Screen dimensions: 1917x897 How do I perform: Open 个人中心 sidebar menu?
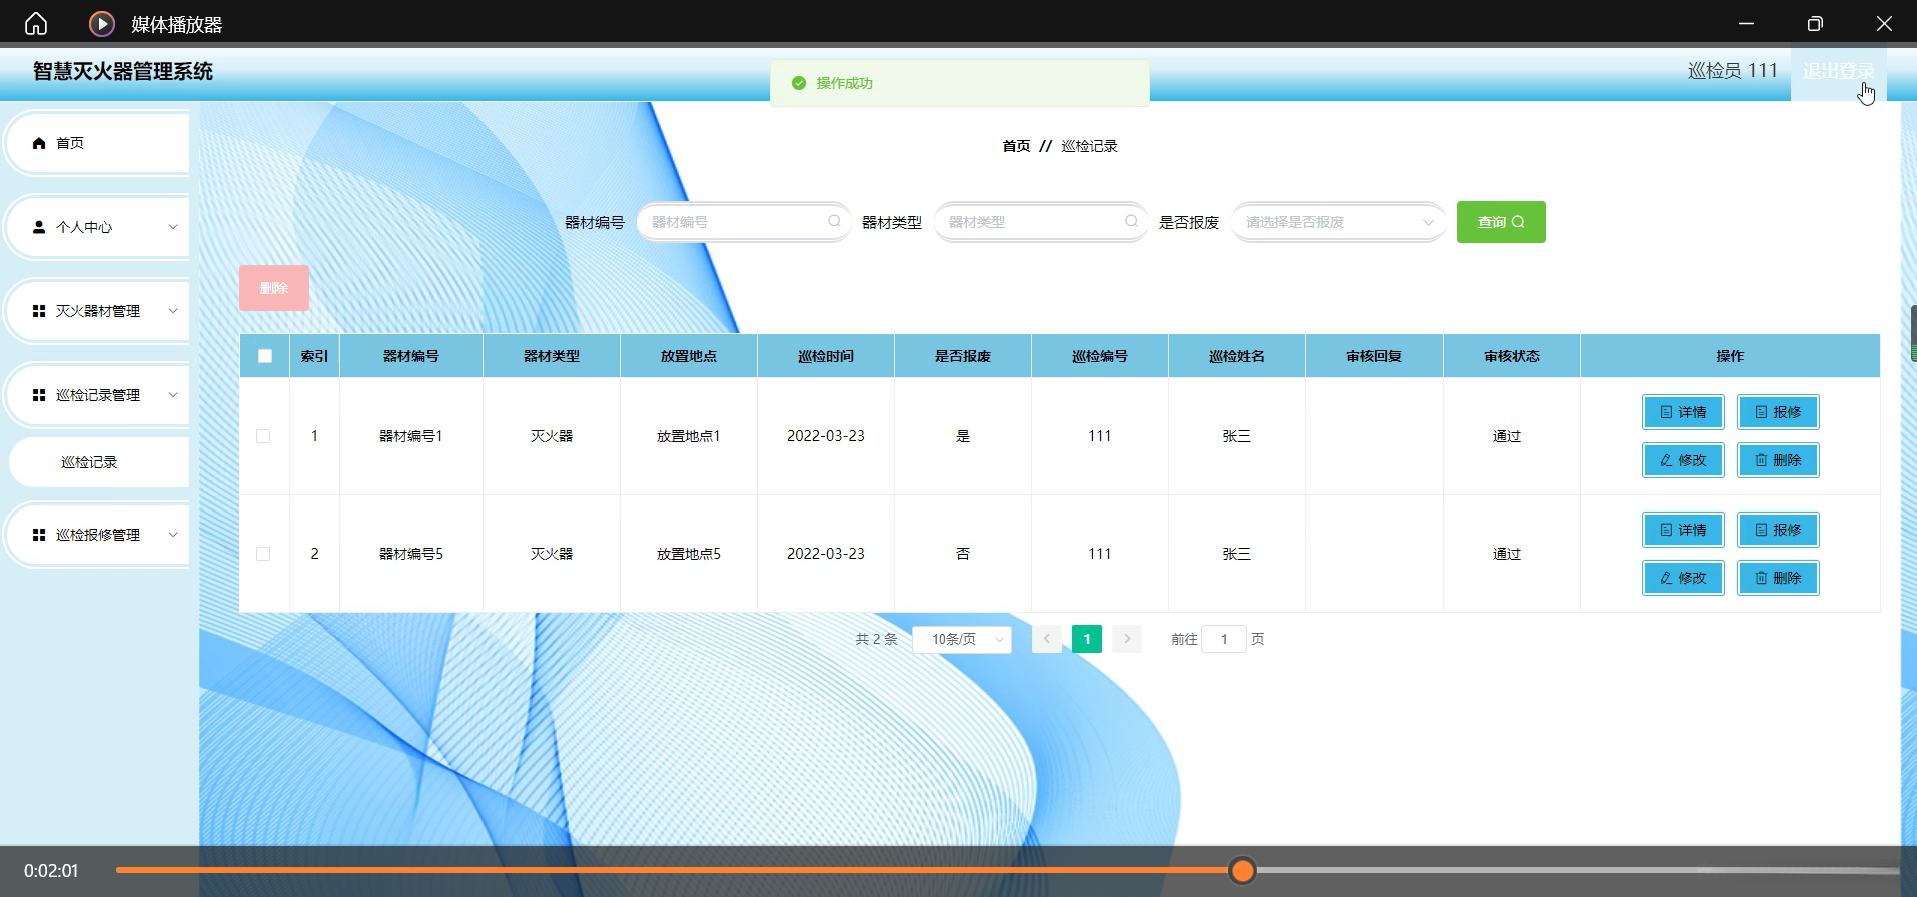point(98,227)
